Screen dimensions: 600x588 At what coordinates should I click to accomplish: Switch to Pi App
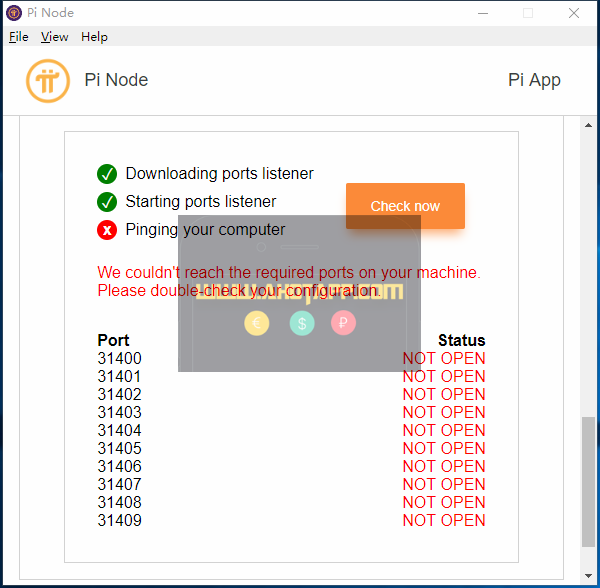click(534, 81)
